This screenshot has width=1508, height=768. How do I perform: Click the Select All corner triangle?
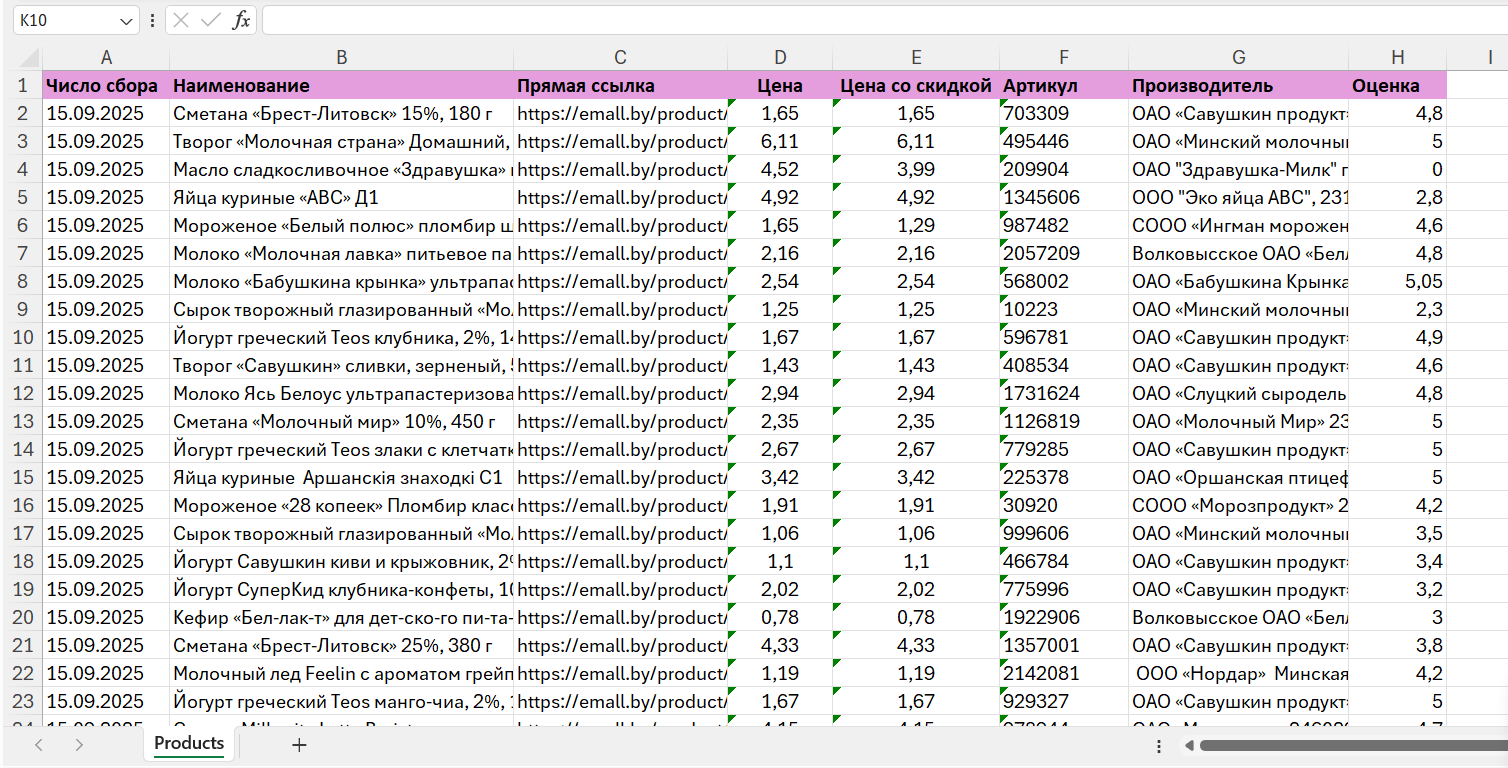[28, 57]
